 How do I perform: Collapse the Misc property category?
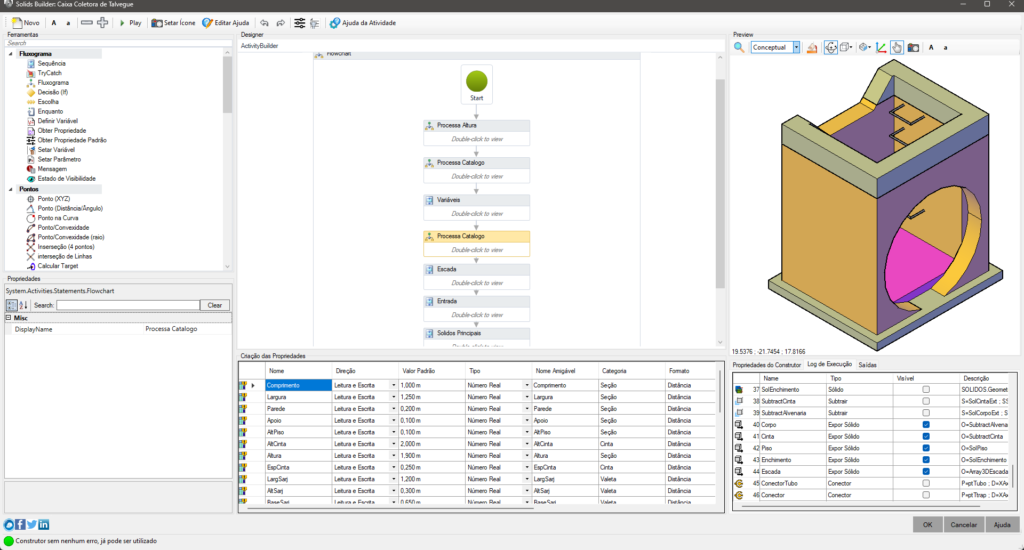click(x=8, y=317)
